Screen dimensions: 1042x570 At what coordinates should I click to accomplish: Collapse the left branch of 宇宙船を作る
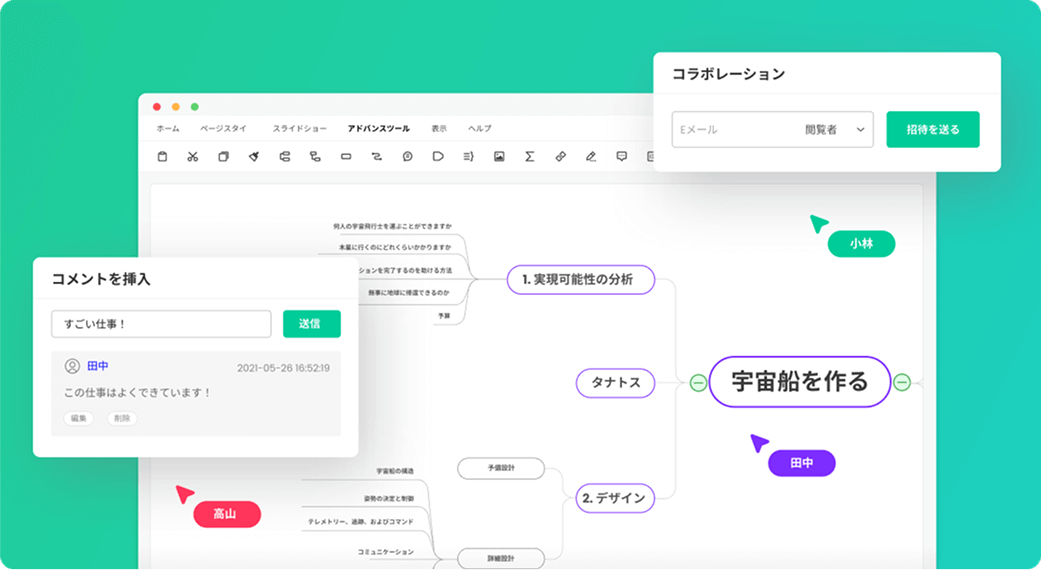tap(698, 382)
